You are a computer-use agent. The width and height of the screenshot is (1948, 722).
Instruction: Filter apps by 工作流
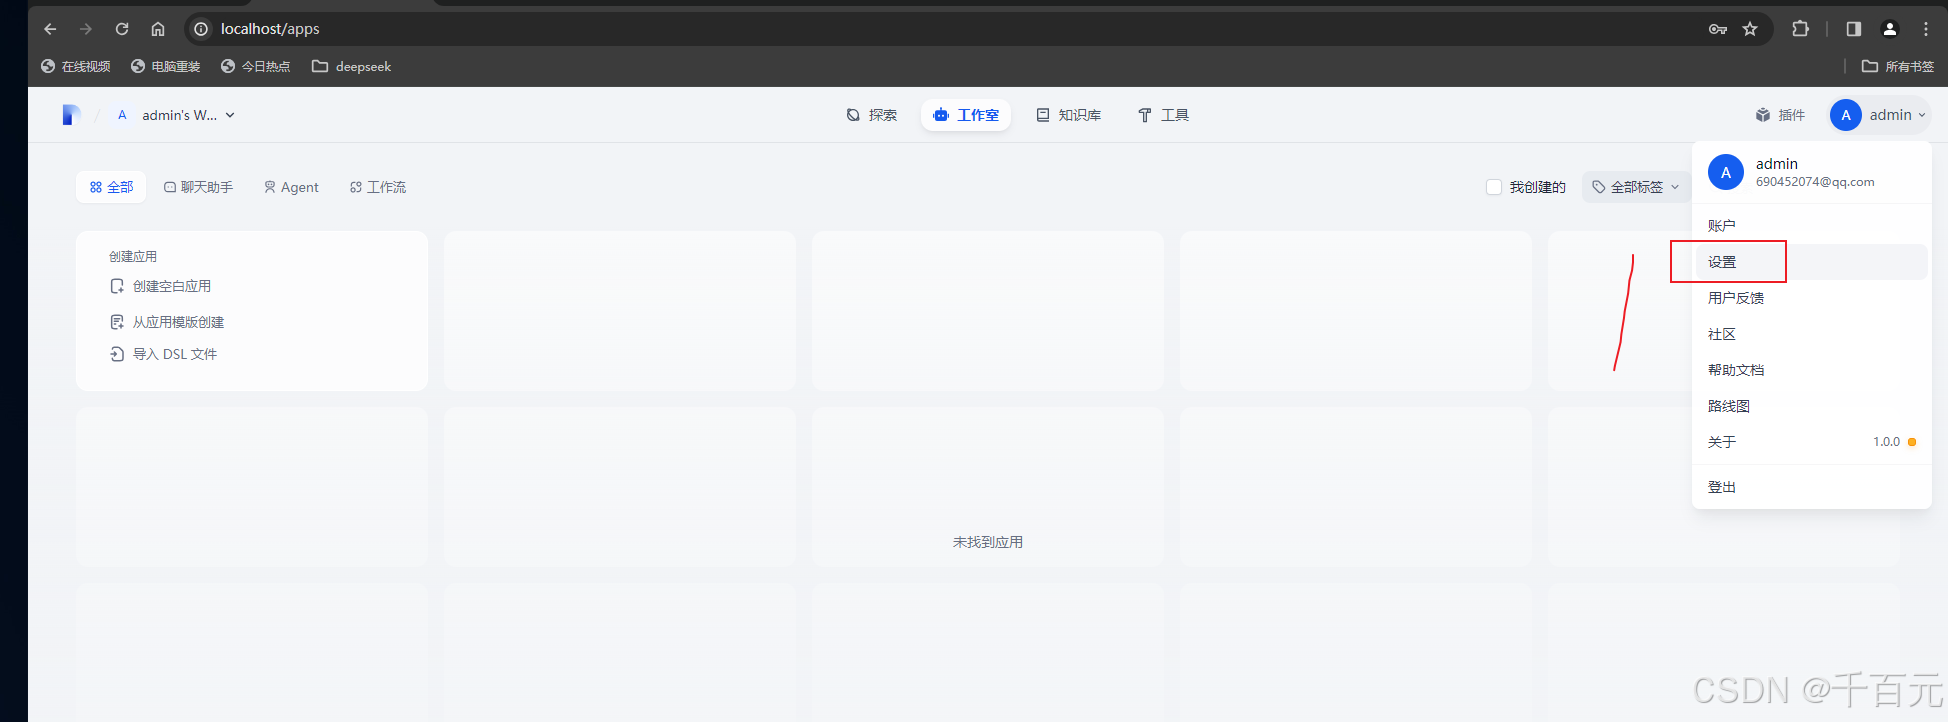378,187
